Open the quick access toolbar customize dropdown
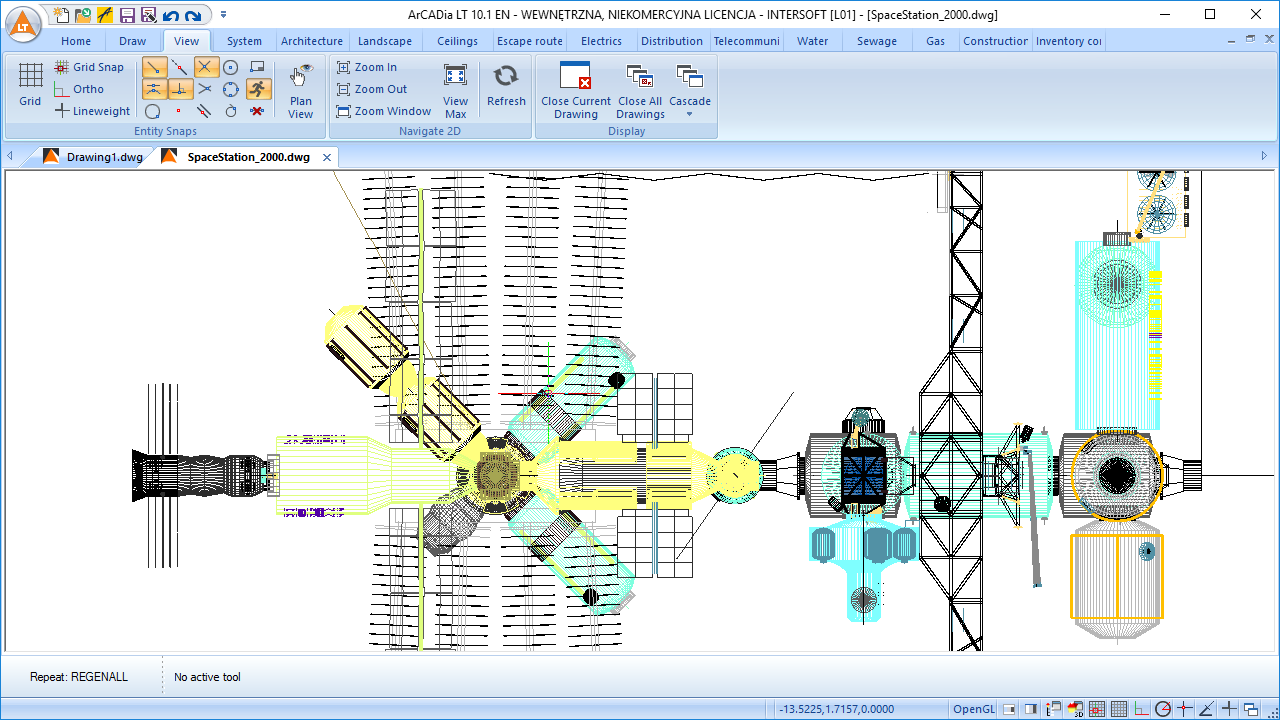The image size is (1280, 720). pyautogui.click(x=223, y=15)
